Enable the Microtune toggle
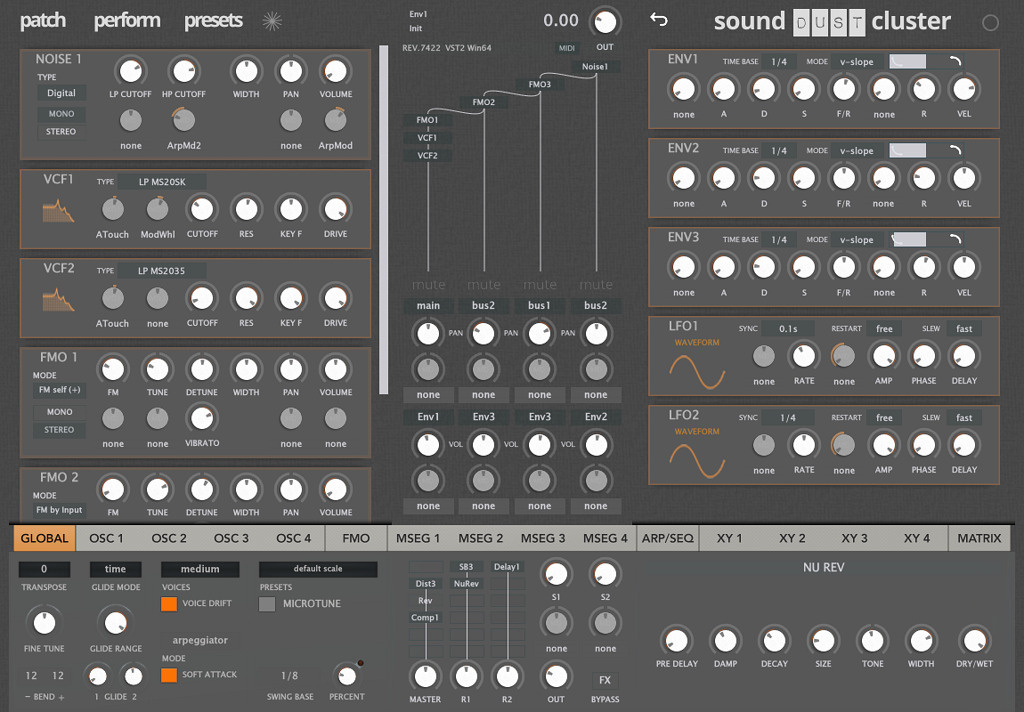The width and height of the screenshot is (1024, 712). coord(267,604)
